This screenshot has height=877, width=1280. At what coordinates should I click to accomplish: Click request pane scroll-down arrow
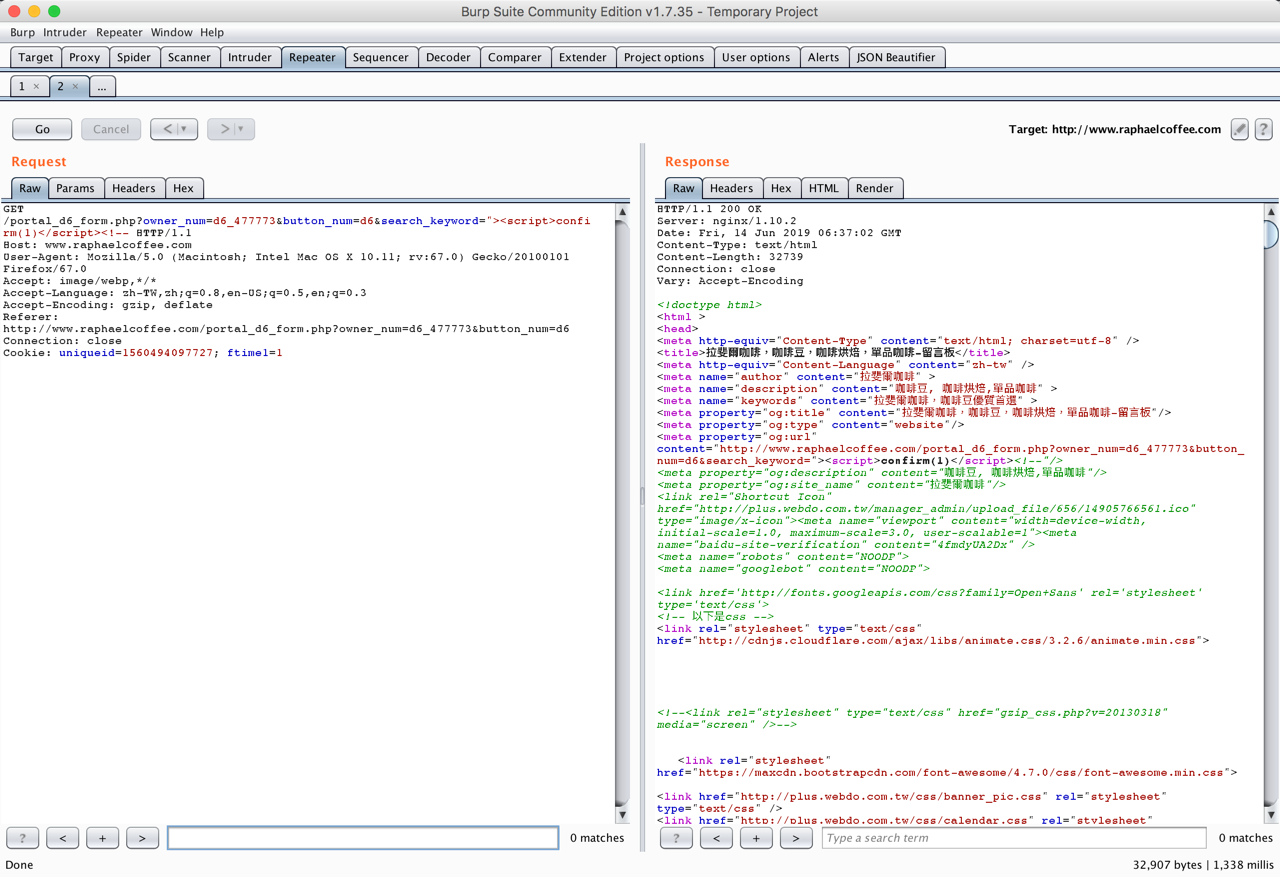pyautogui.click(x=622, y=814)
